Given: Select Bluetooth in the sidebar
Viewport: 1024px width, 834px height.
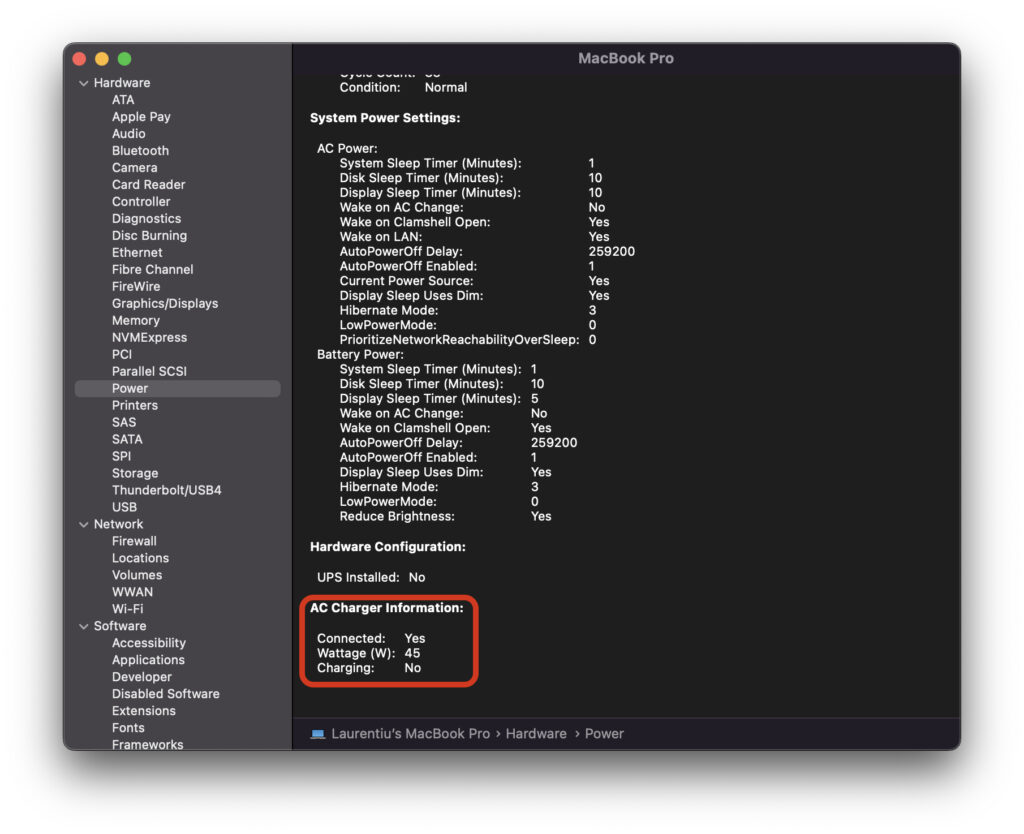Looking at the screenshot, I should 140,151.
